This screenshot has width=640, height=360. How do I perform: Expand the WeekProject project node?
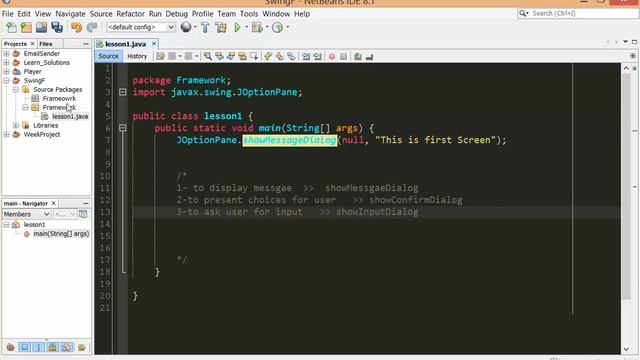[x=7, y=134]
